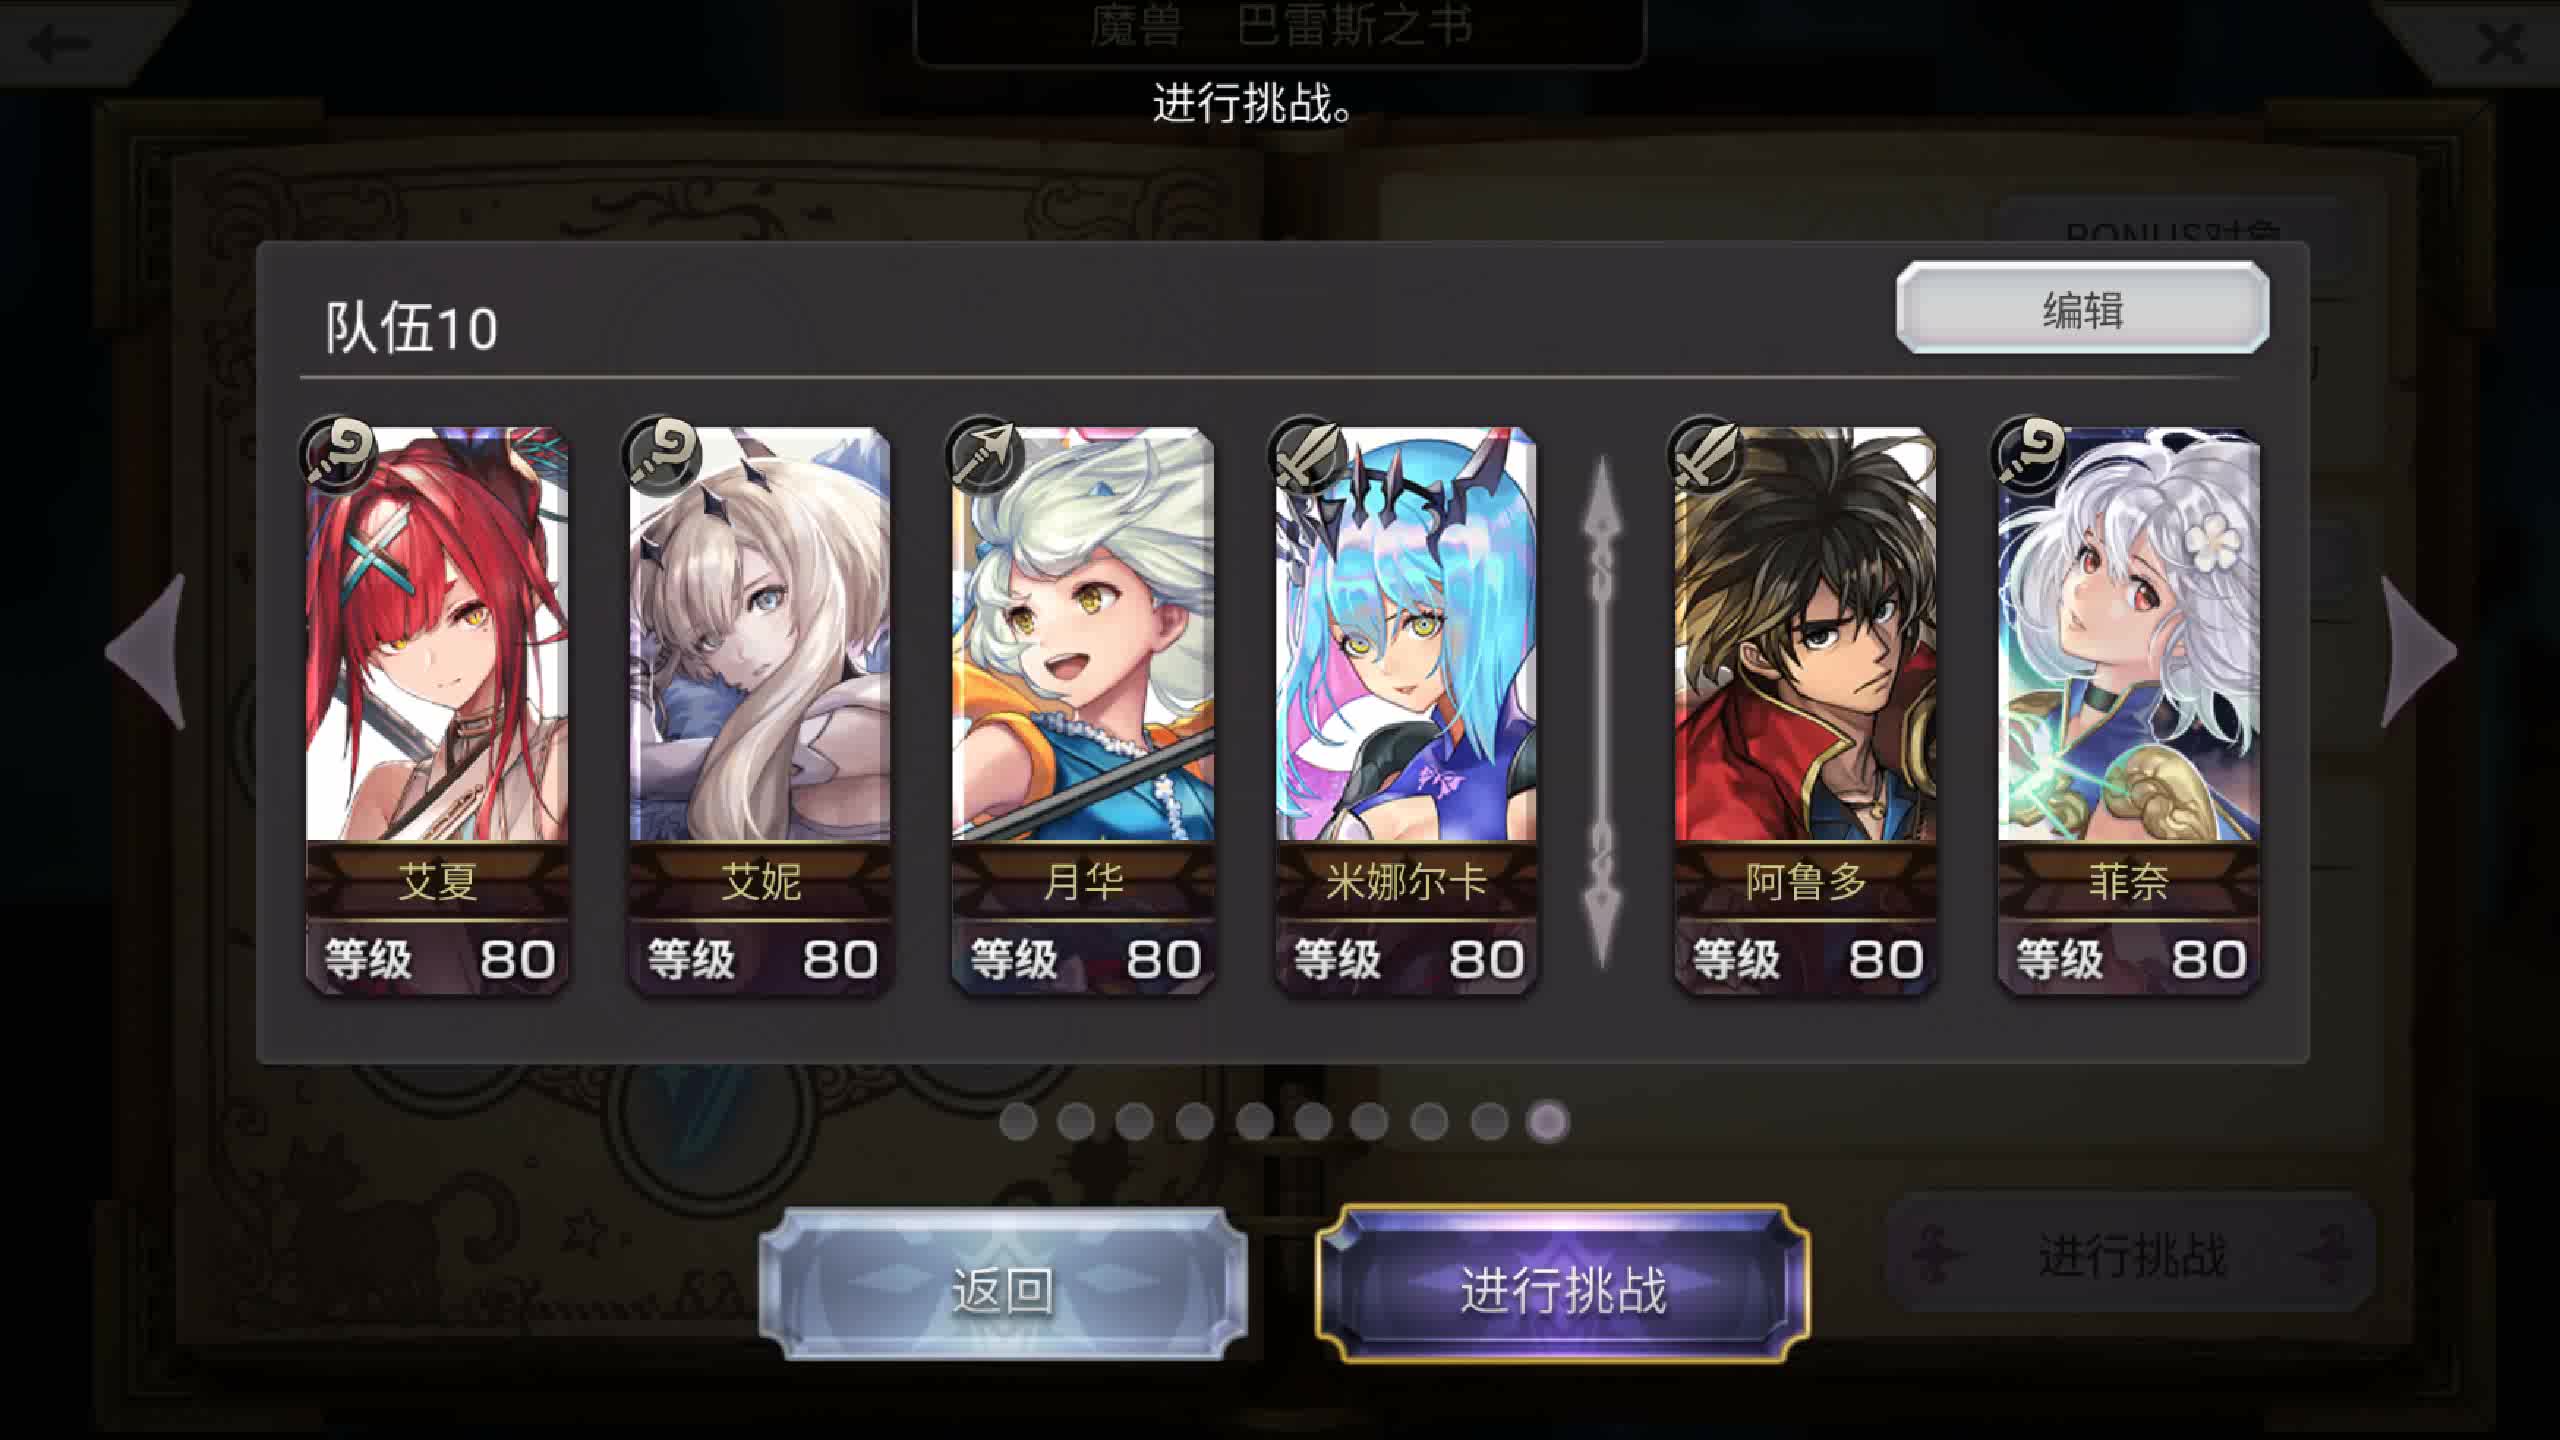
Task: Select the 月华 character portrait card
Action: (x=1083, y=710)
